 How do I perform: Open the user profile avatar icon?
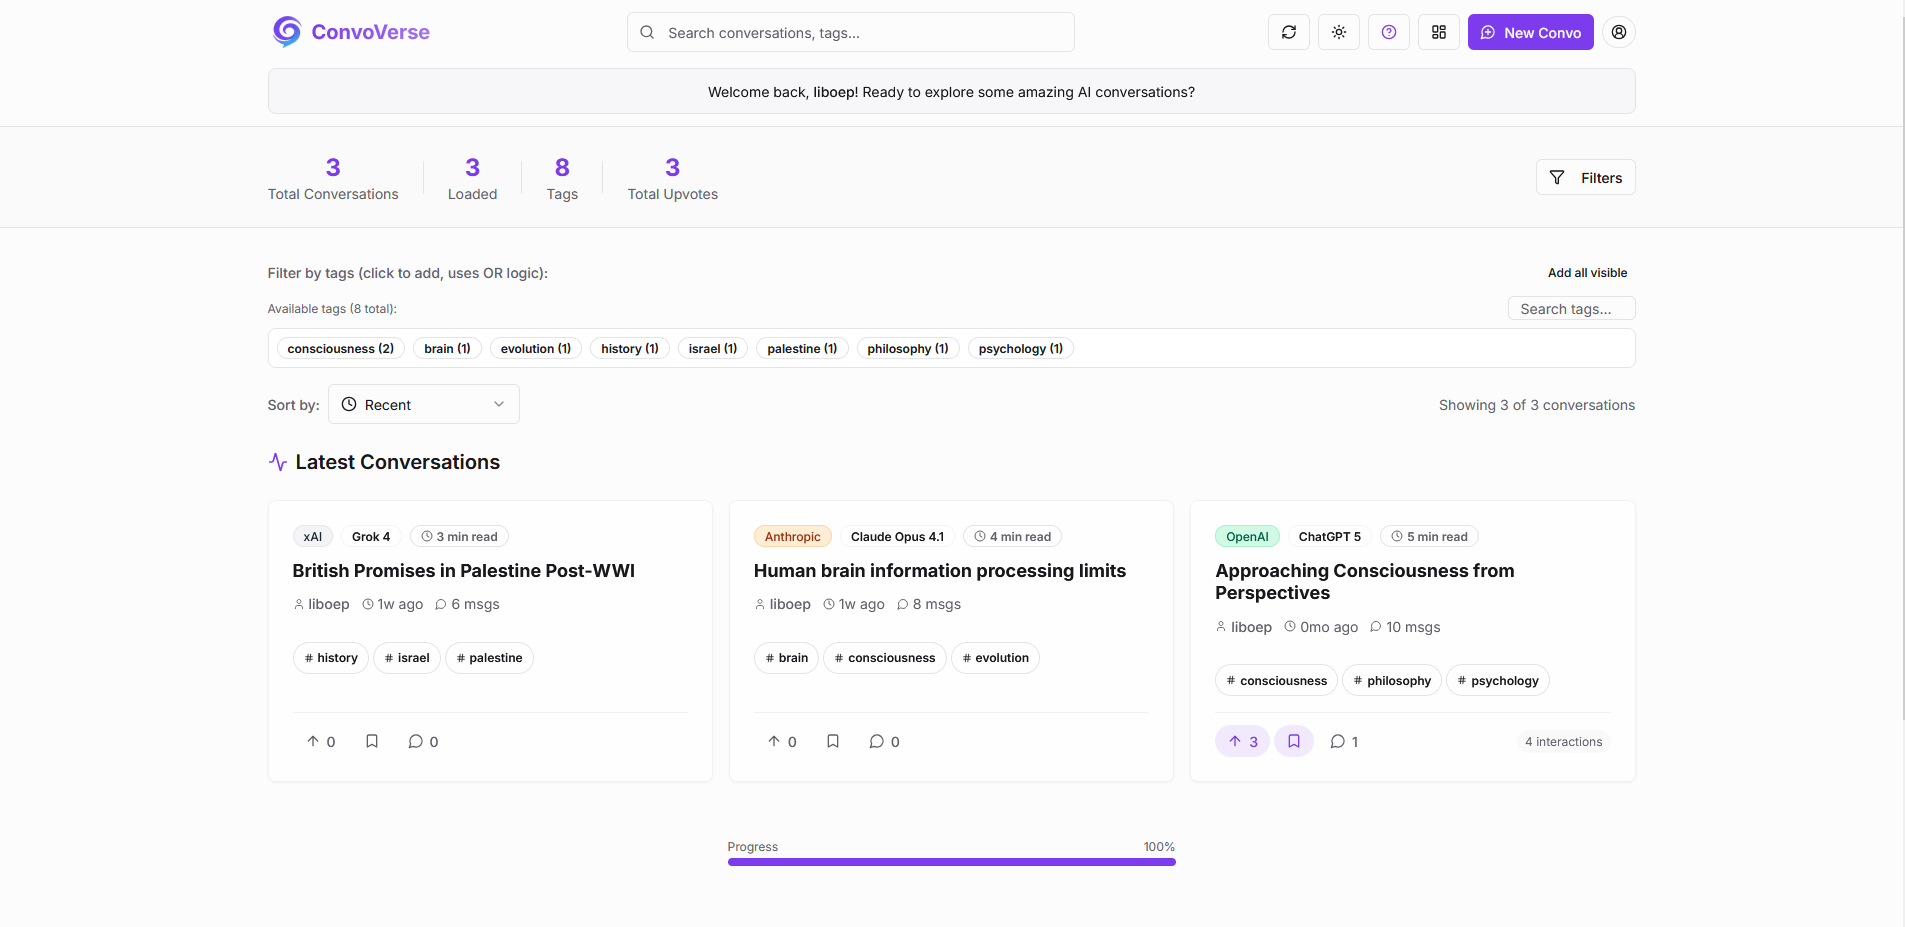(x=1618, y=32)
